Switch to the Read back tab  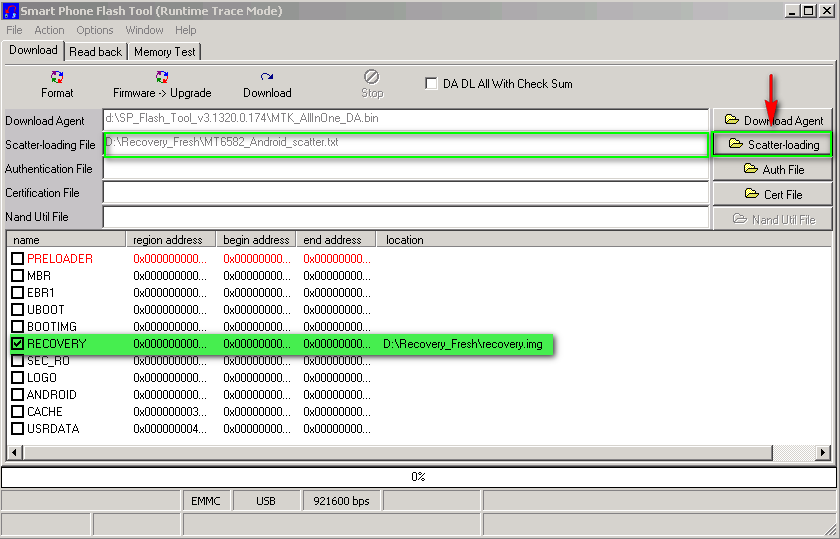coord(95,52)
